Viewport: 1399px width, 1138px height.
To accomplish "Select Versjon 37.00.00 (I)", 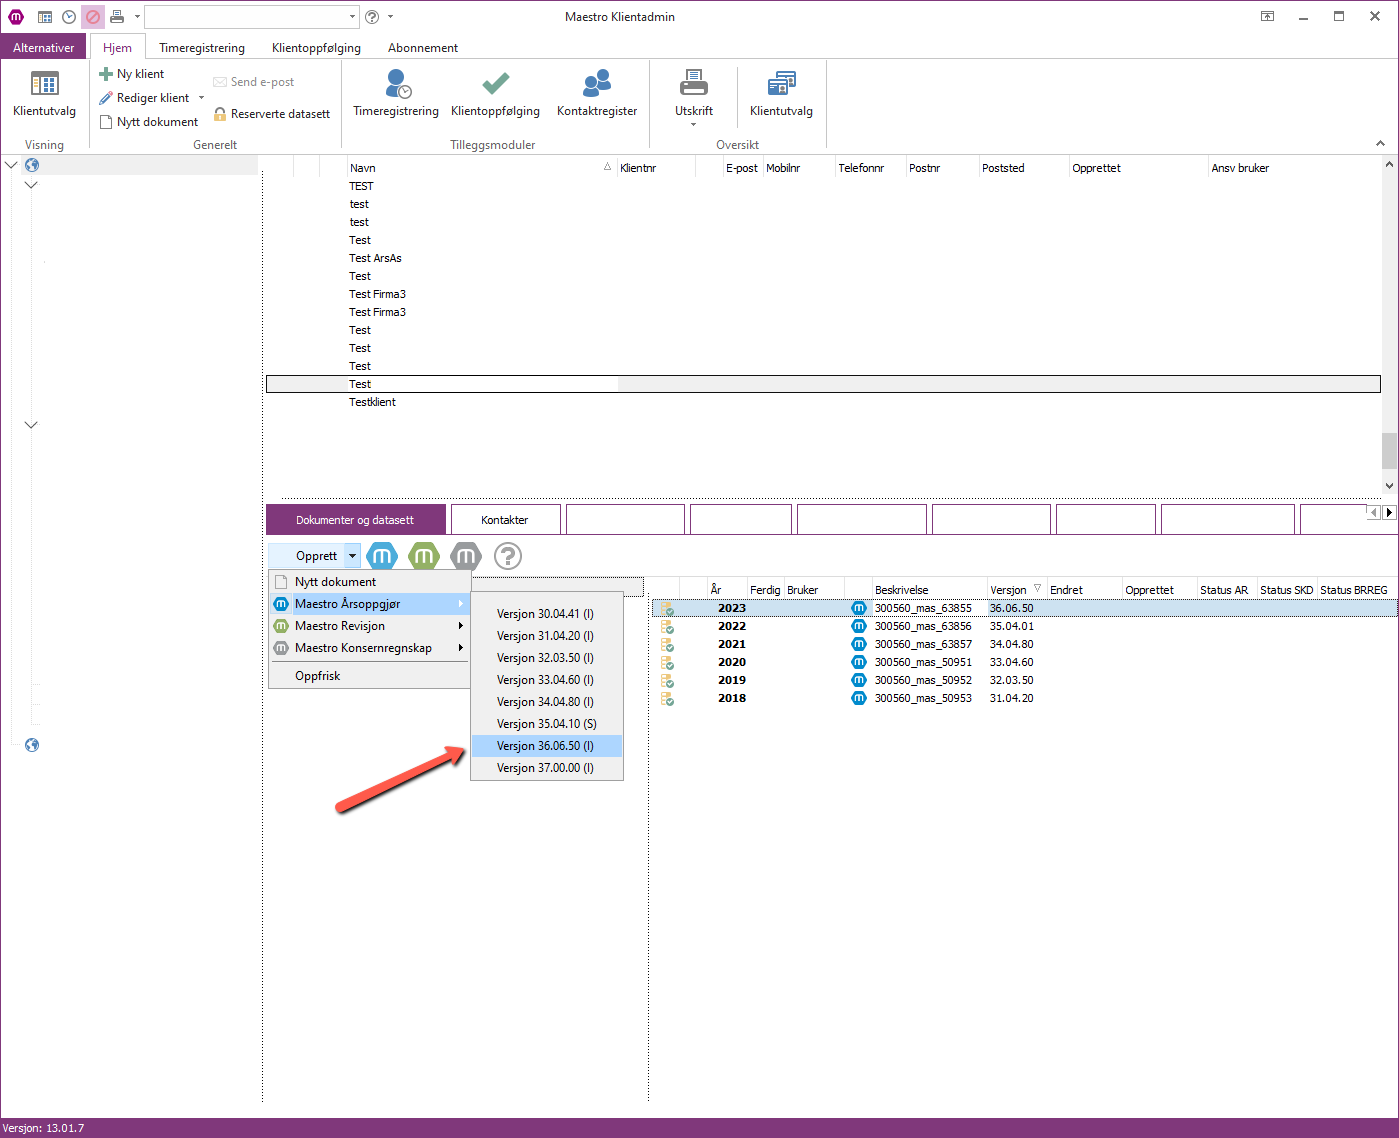I will [547, 768].
